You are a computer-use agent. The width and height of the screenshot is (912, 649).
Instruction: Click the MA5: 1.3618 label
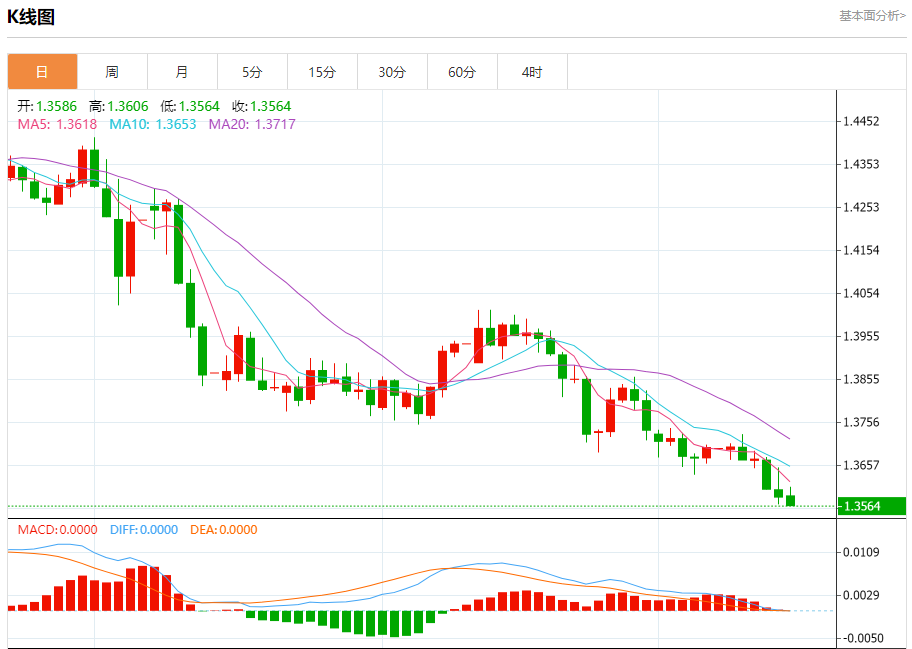[x=58, y=124]
